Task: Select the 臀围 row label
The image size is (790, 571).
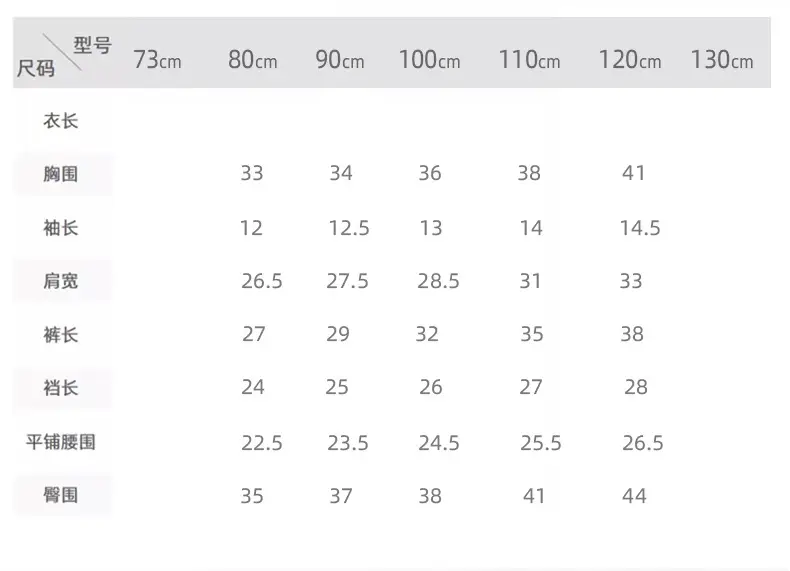Action: click(60, 495)
